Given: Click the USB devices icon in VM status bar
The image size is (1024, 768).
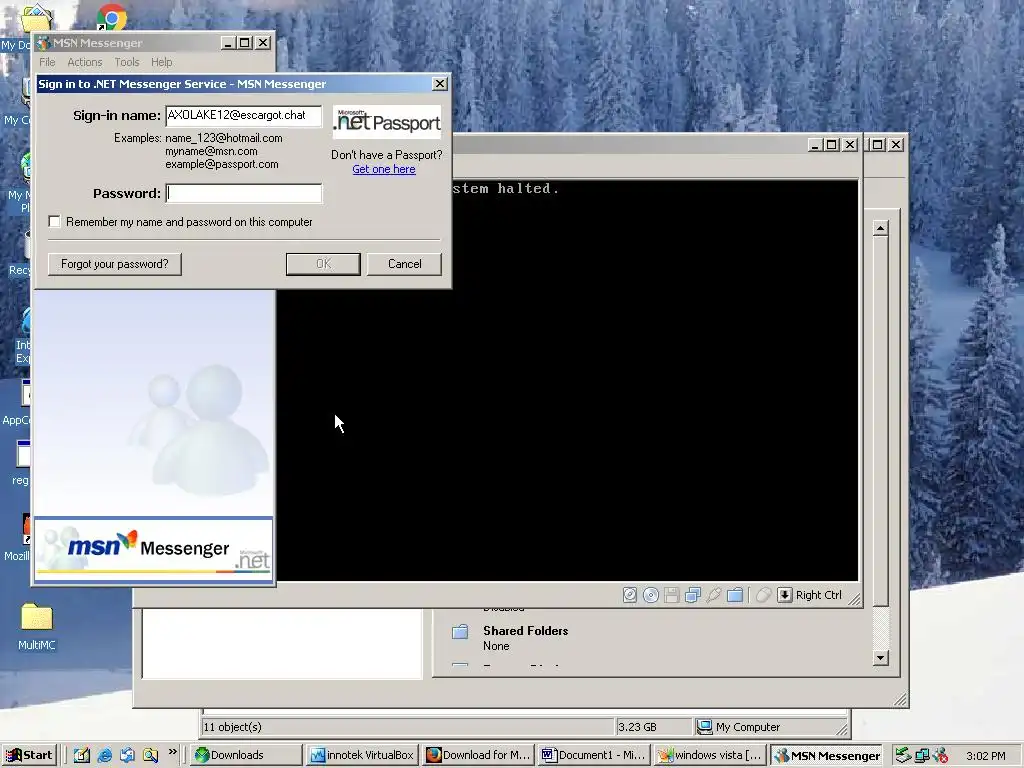Looking at the screenshot, I should click(714, 595).
